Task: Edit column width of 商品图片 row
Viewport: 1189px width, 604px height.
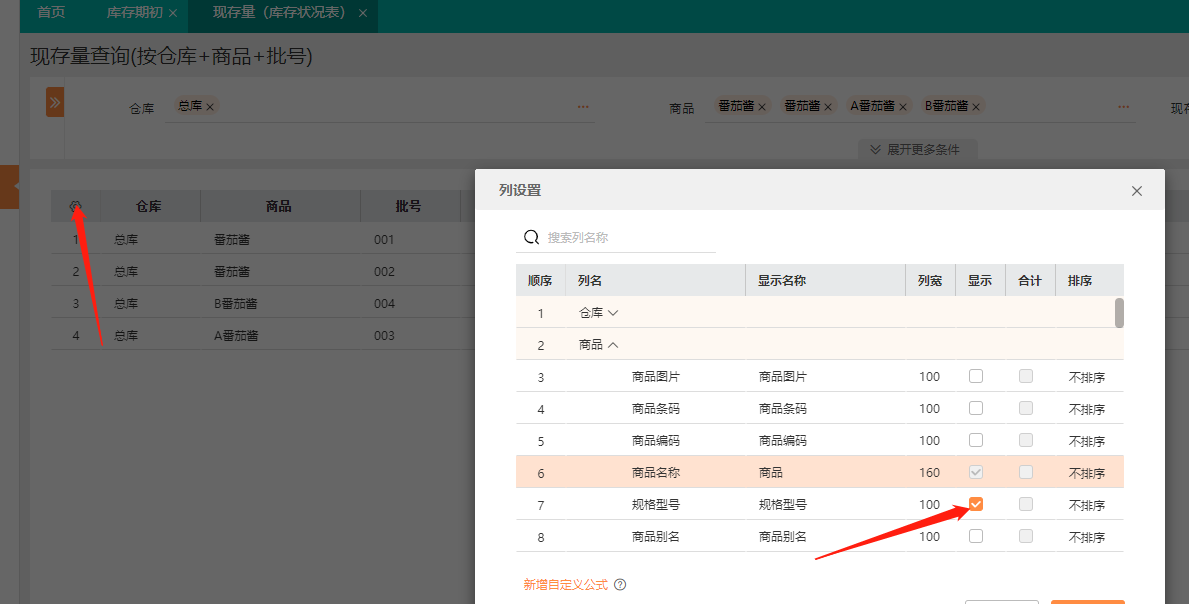Action: [930, 376]
